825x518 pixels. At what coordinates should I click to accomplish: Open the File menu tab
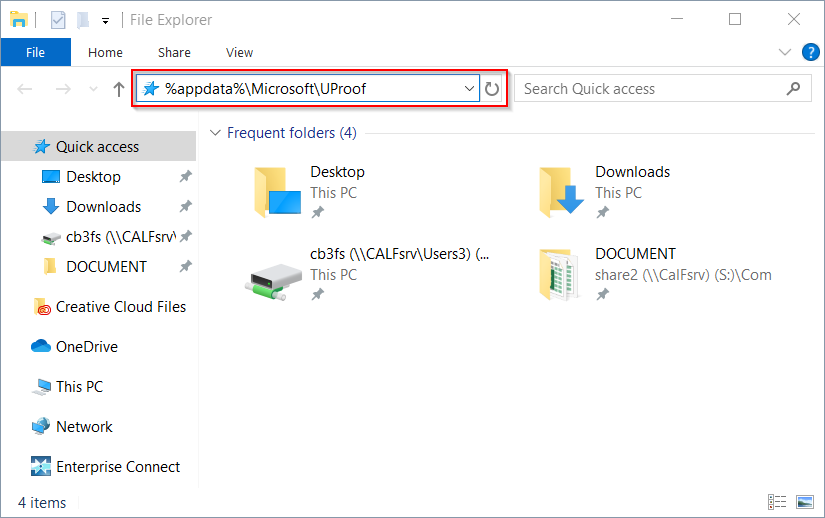[x=36, y=53]
